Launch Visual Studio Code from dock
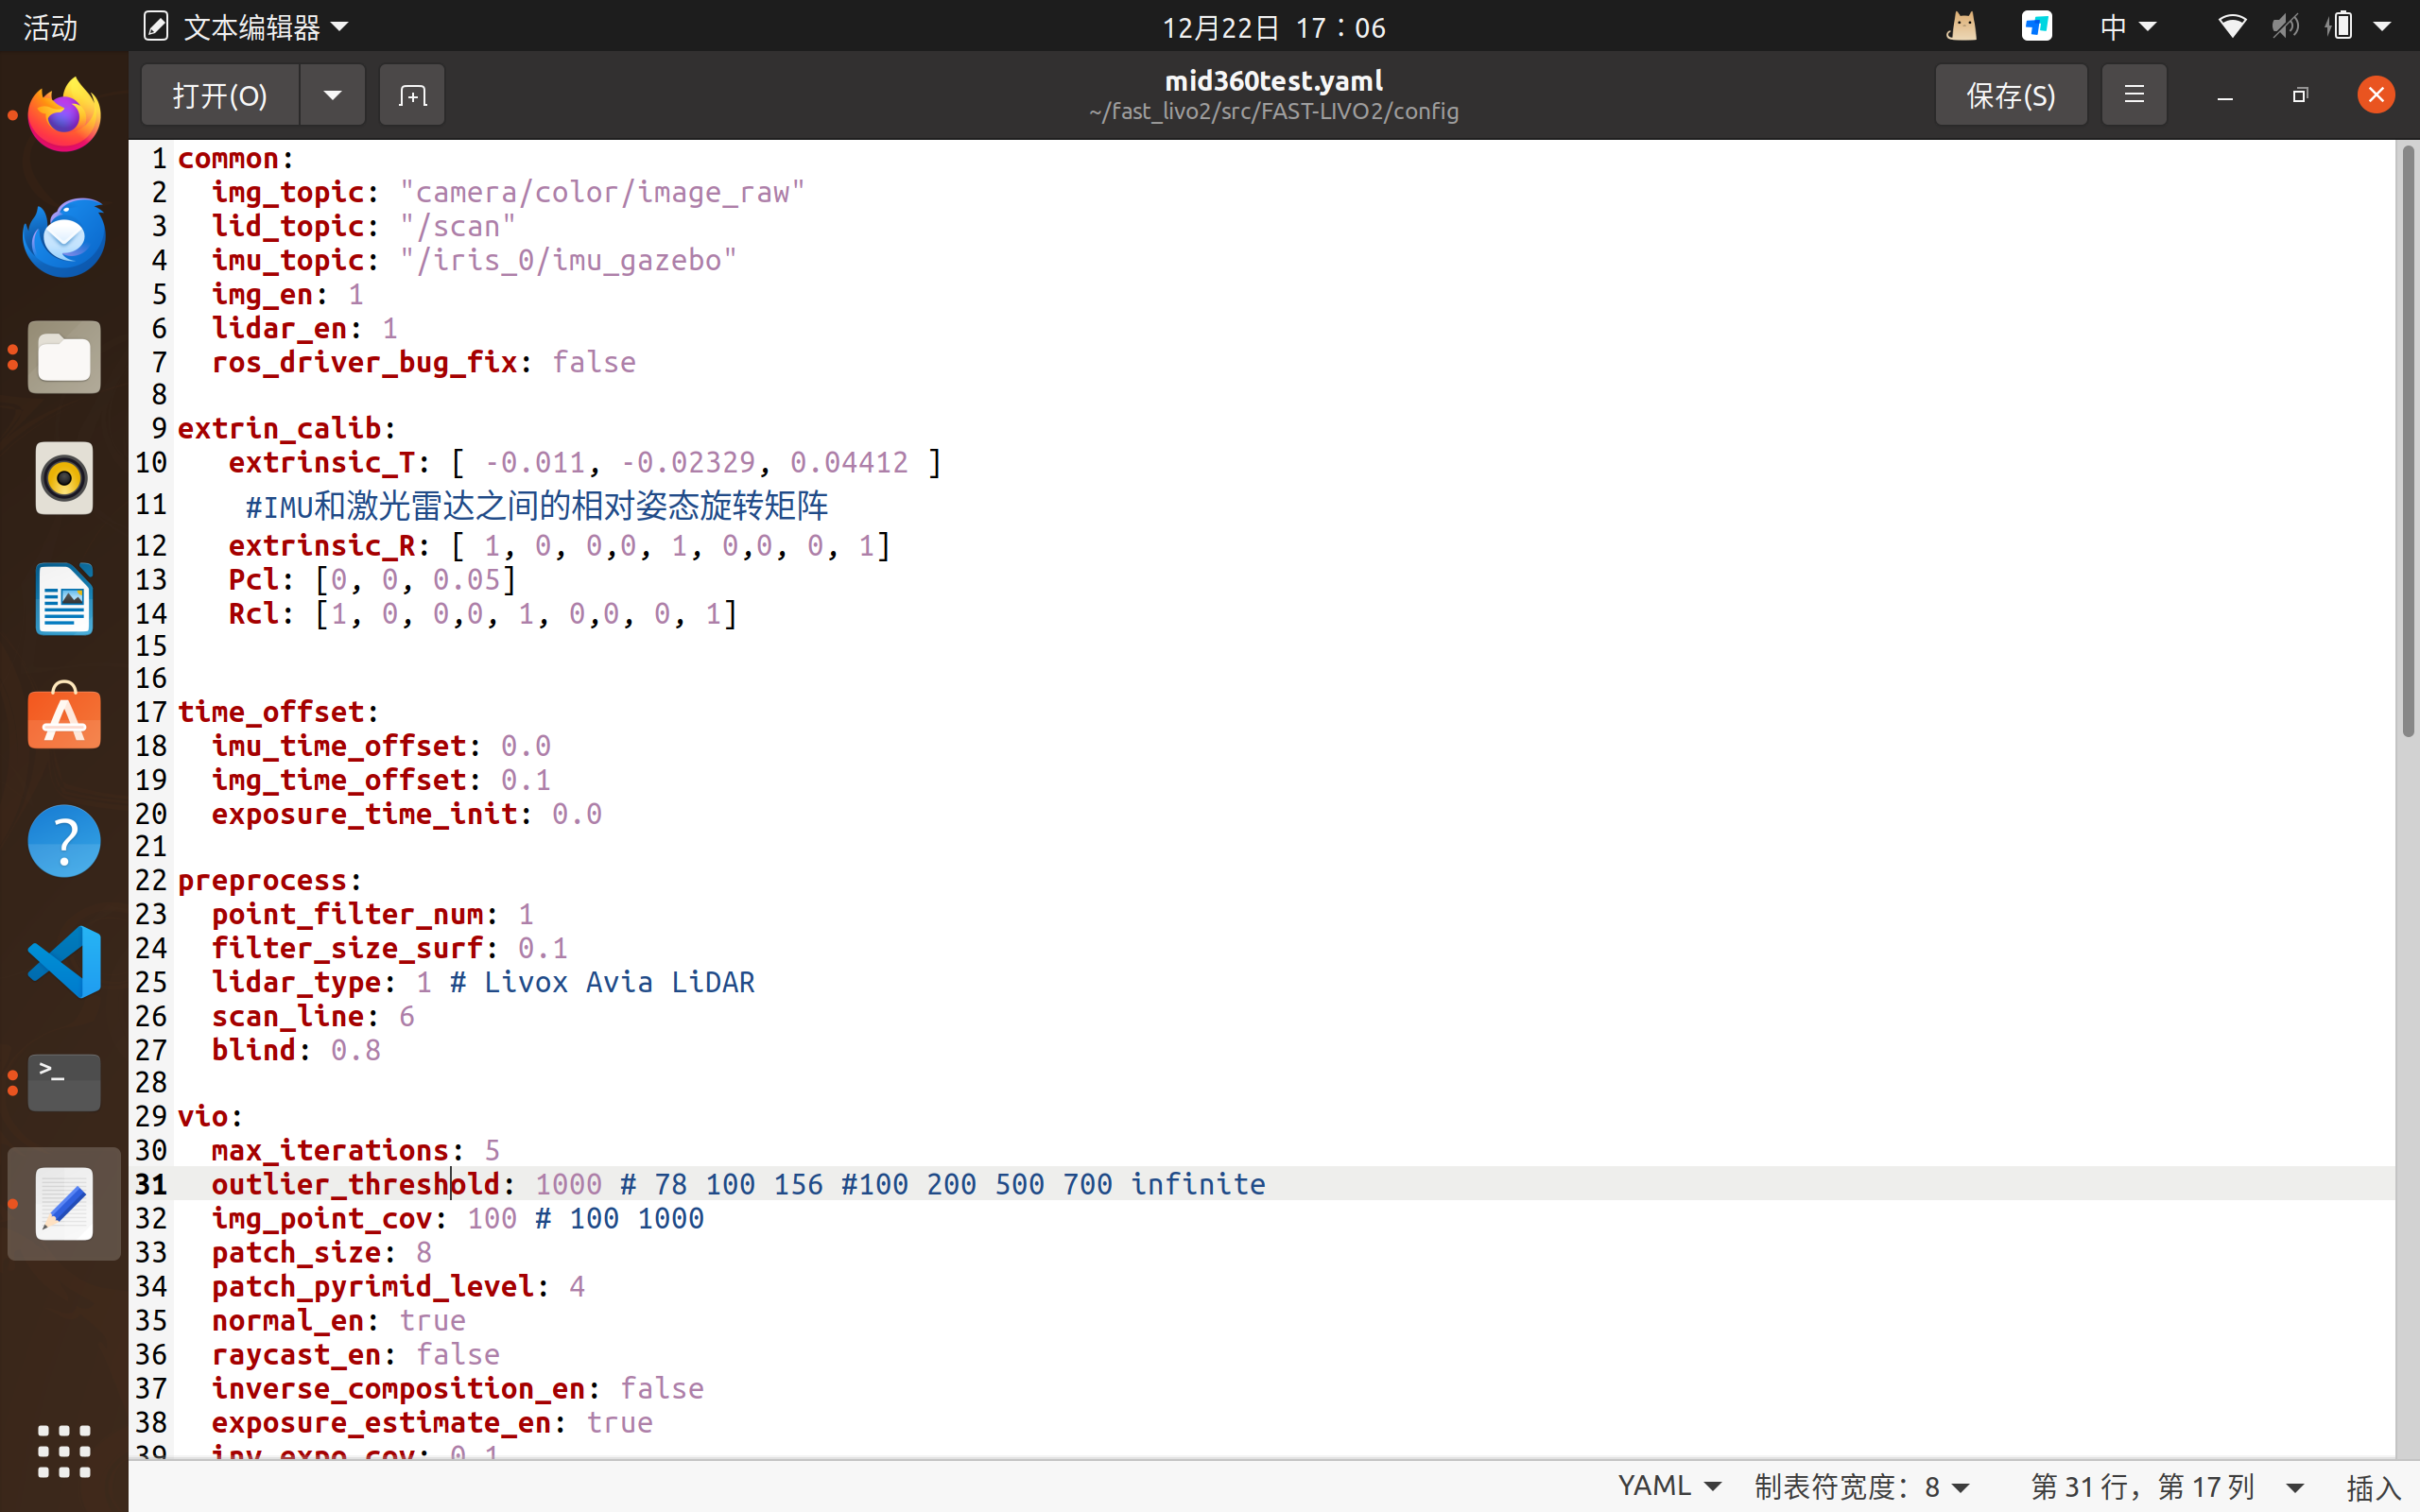This screenshot has height=1512, width=2420. (64, 962)
